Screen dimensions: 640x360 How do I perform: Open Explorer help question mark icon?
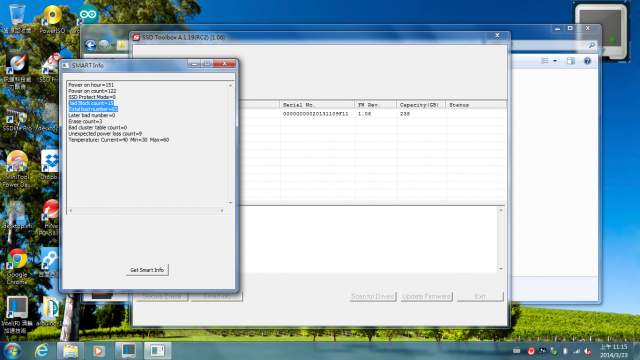pos(587,61)
